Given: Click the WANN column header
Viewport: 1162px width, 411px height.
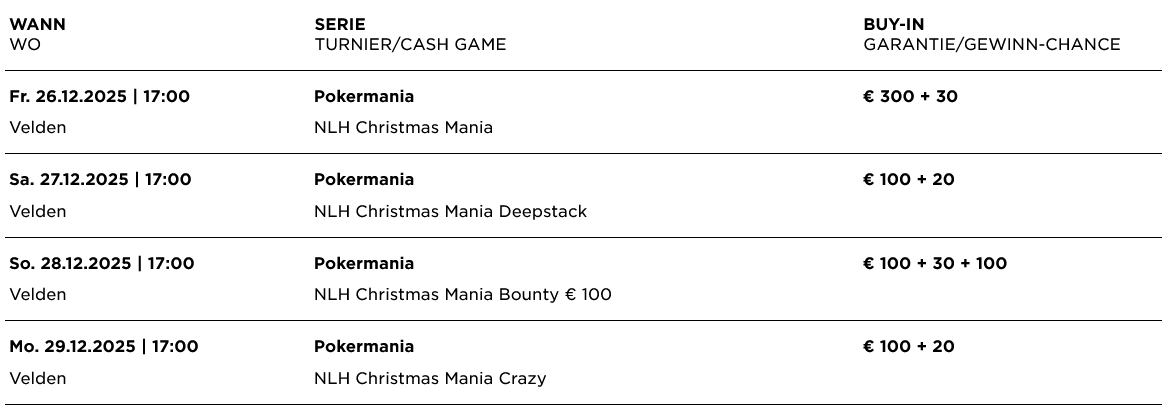Looking at the screenshot, I should 37,24.
